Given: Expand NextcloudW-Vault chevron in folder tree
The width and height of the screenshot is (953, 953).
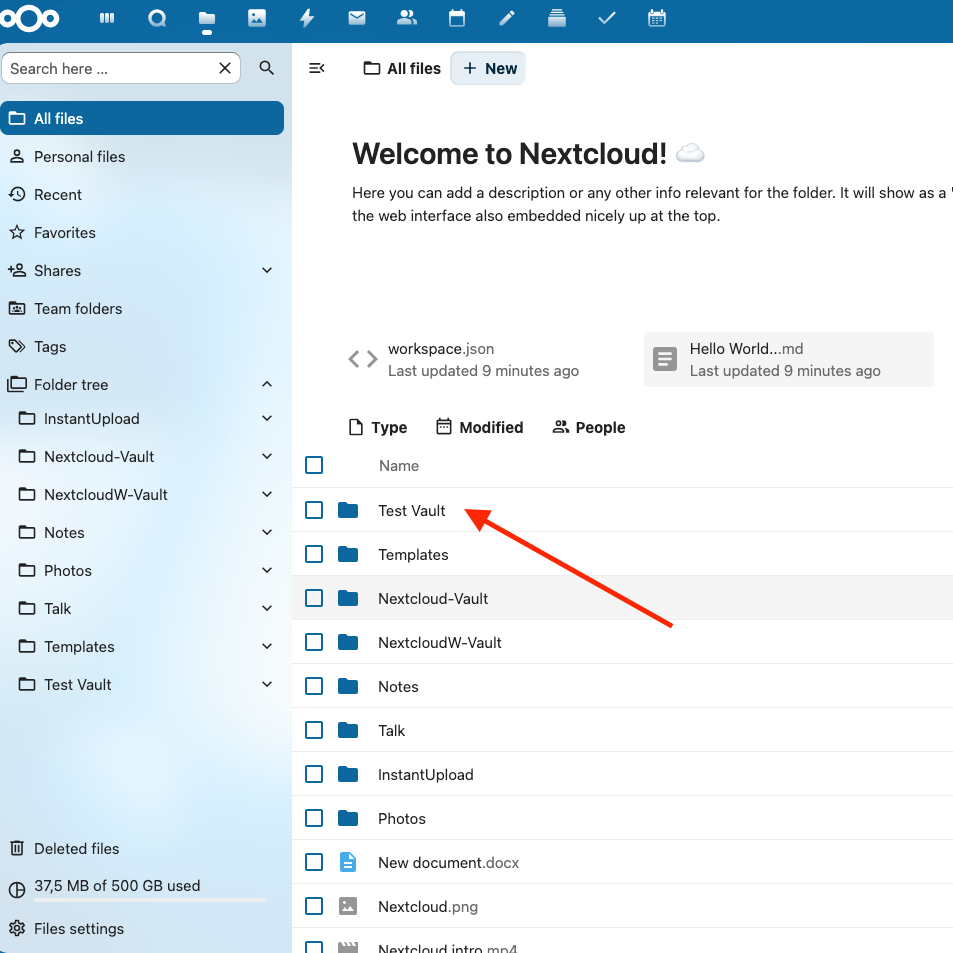Looking at the screenshot, I should point(267,494).
